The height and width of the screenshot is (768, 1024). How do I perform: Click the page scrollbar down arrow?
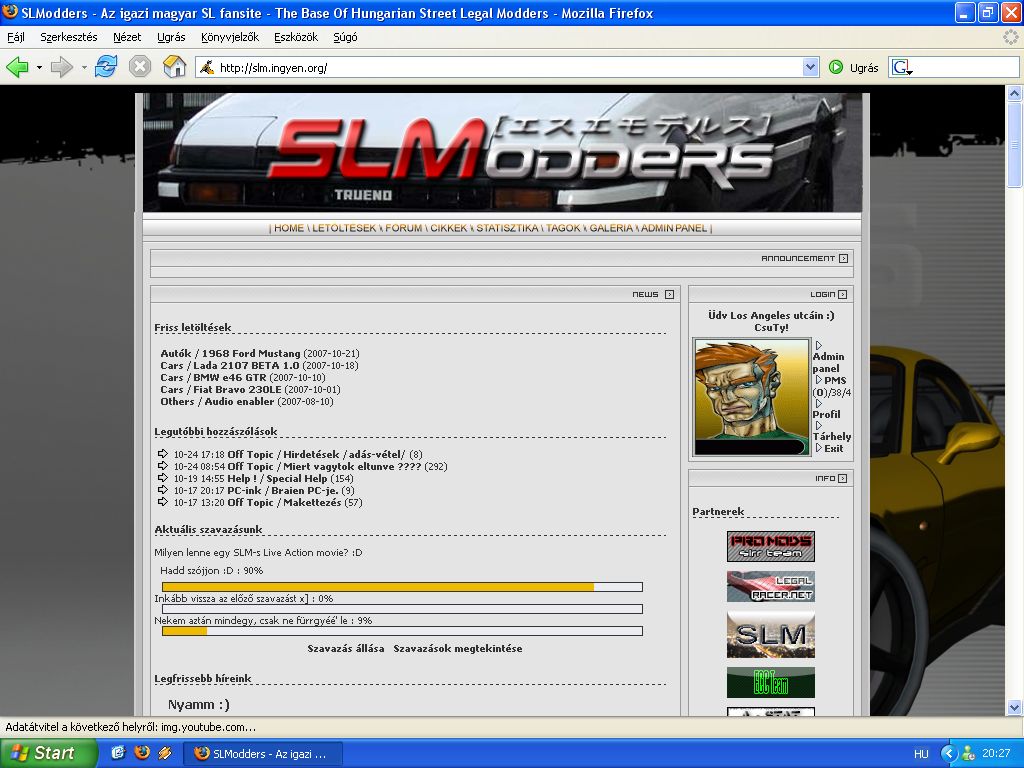(x=1014, y=707)
